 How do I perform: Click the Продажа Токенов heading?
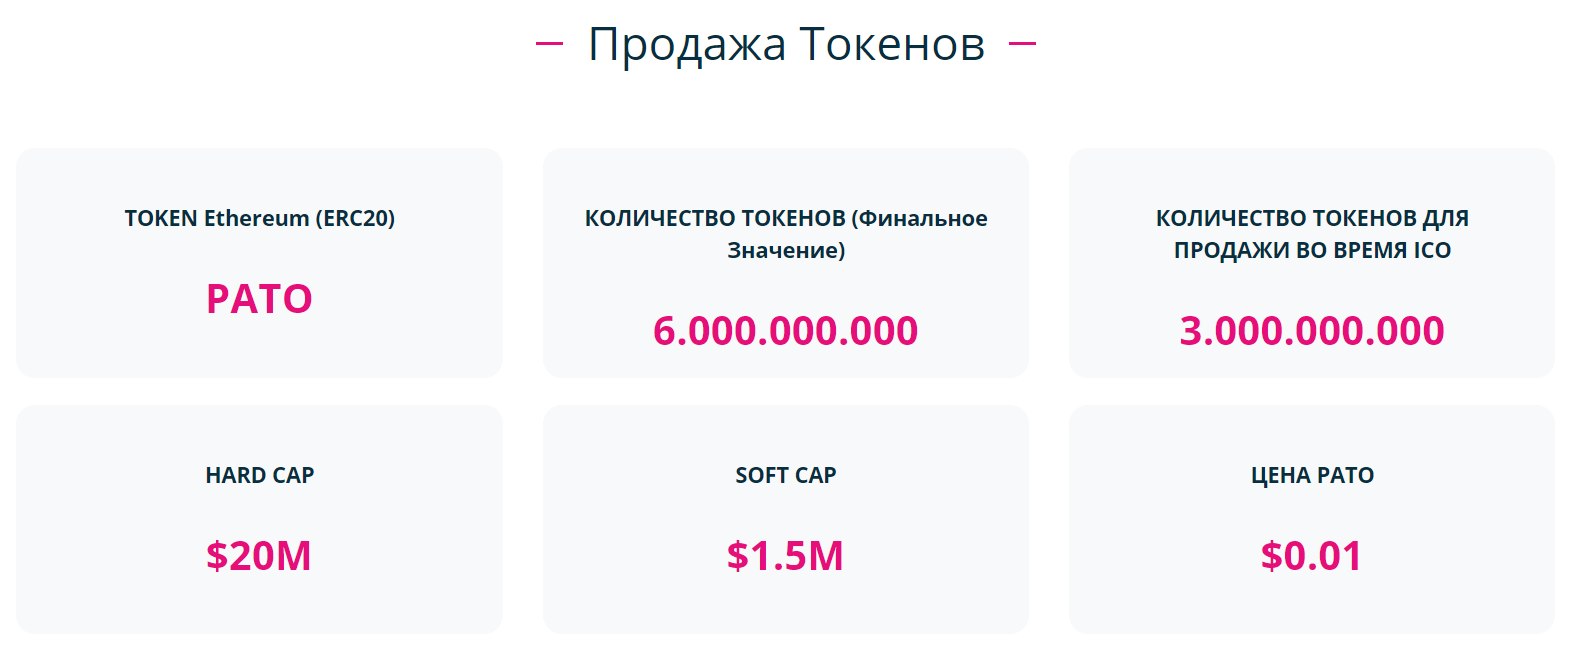786,45
